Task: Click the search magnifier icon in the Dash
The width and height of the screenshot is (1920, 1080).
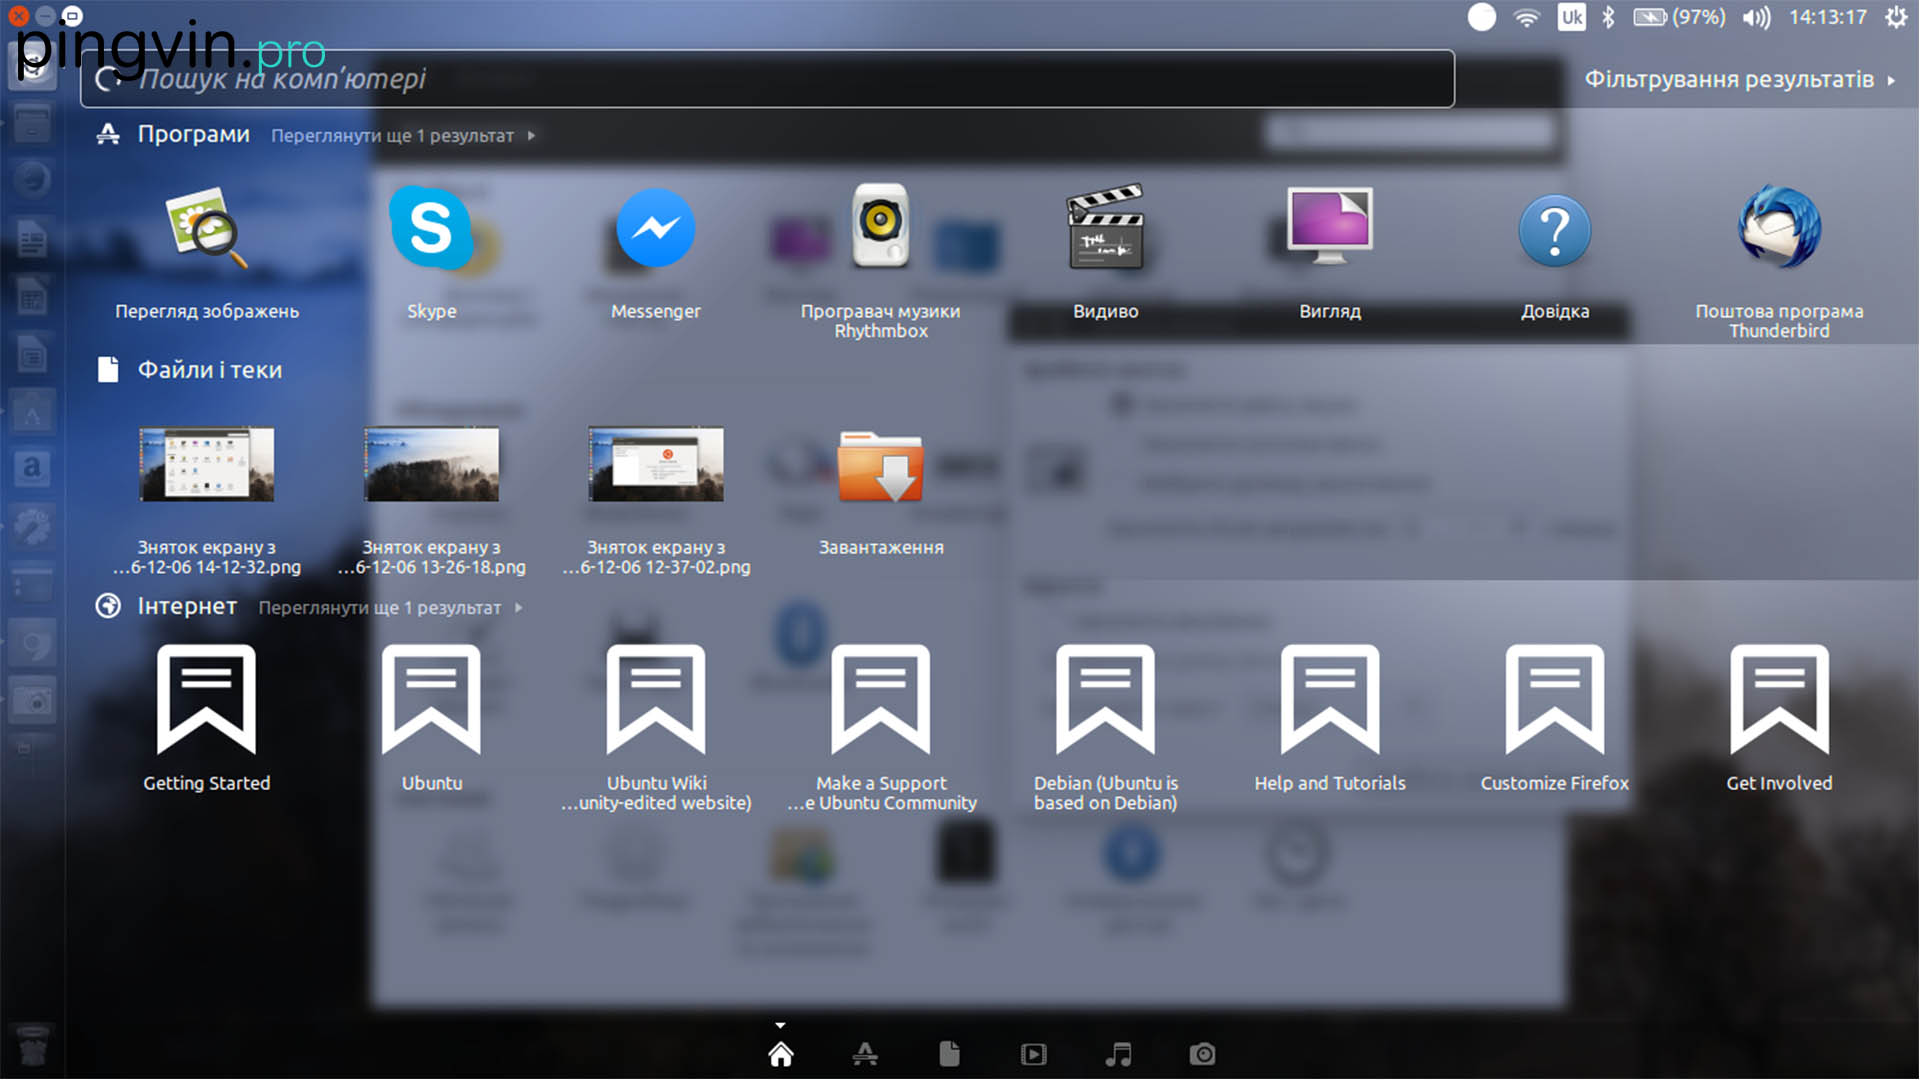Action: tap(108, 79)
